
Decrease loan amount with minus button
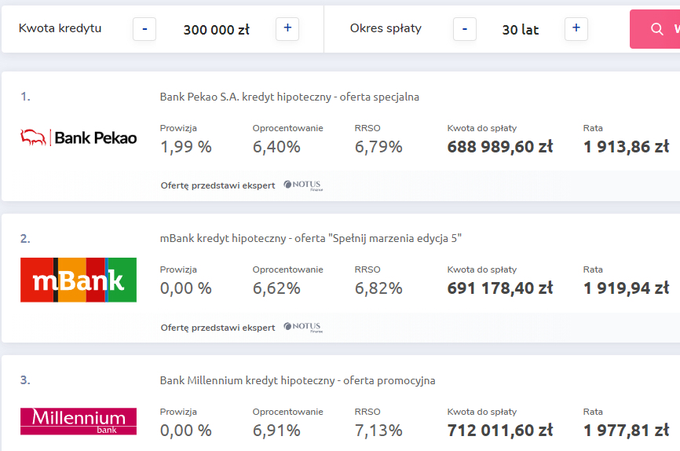click(144, 29)
